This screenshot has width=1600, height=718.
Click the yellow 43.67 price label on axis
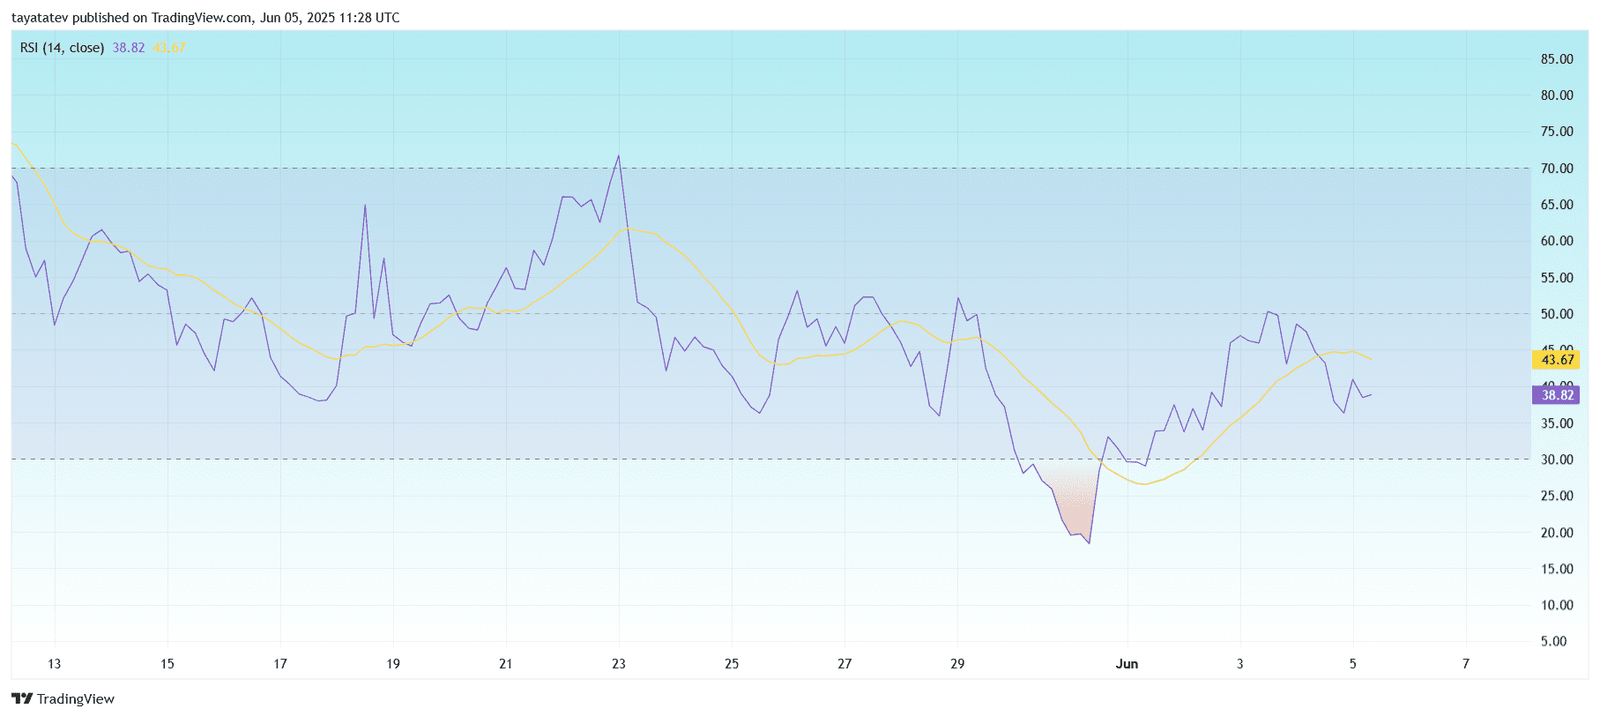click(1557, 360)
